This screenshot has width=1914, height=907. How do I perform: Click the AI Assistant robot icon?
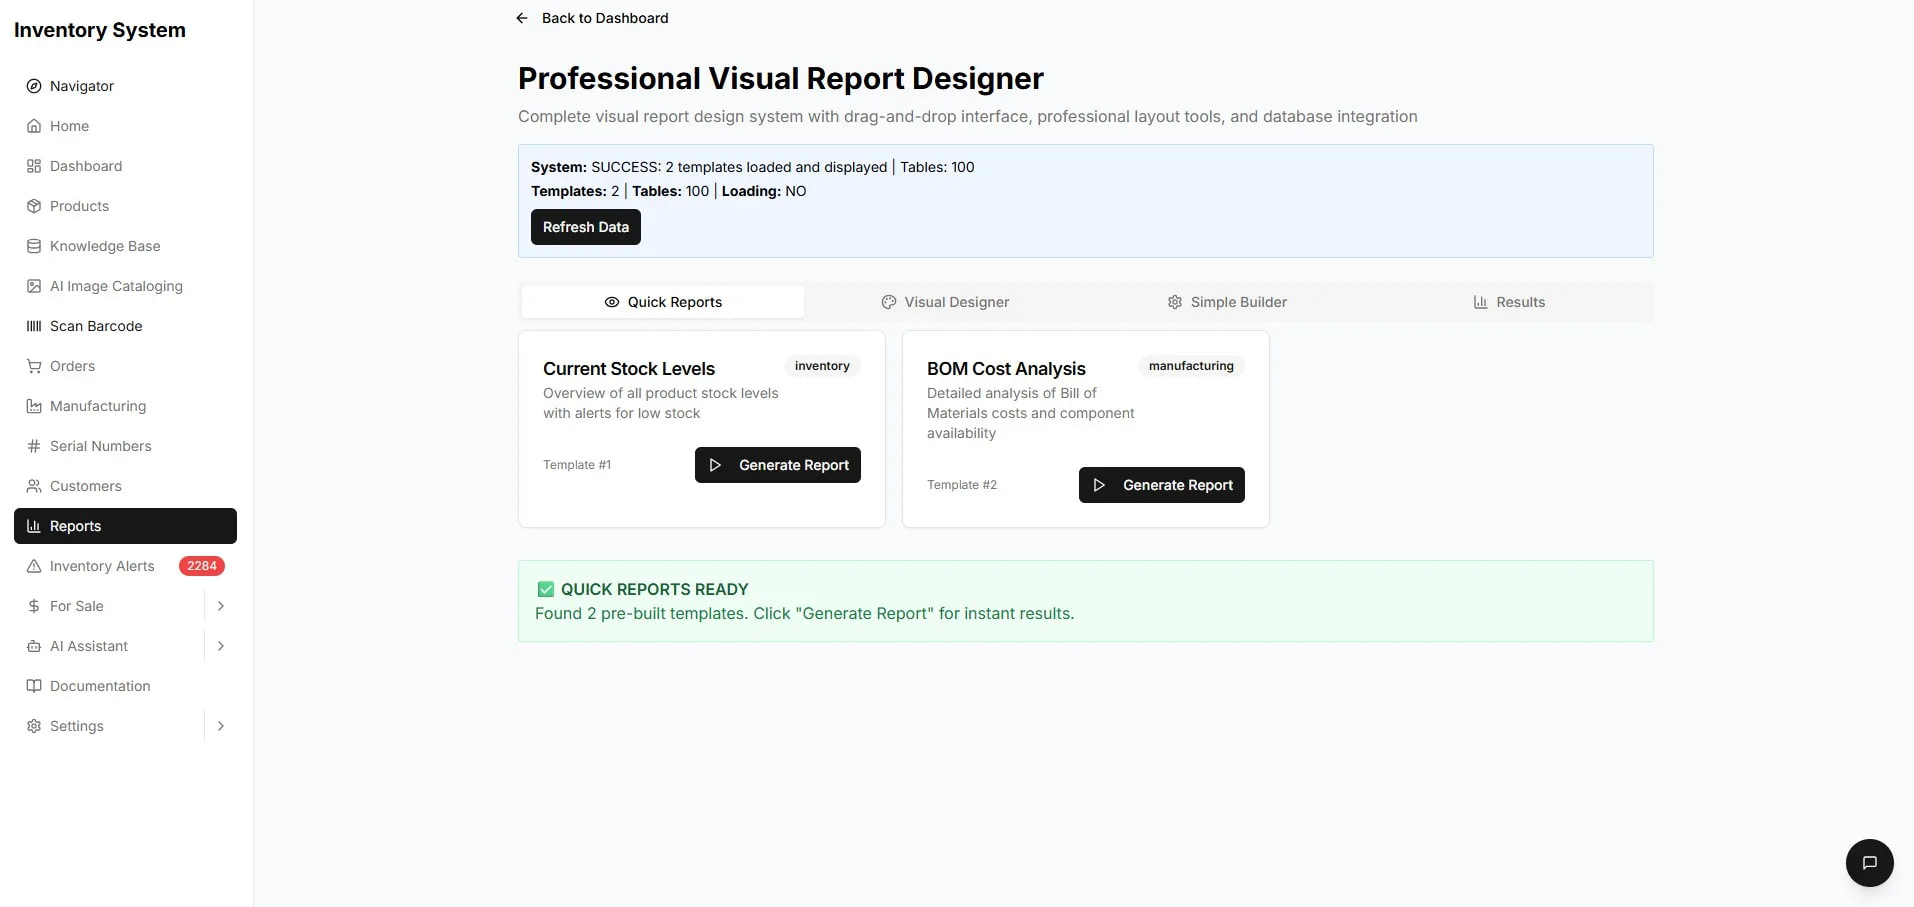point(34,646)
